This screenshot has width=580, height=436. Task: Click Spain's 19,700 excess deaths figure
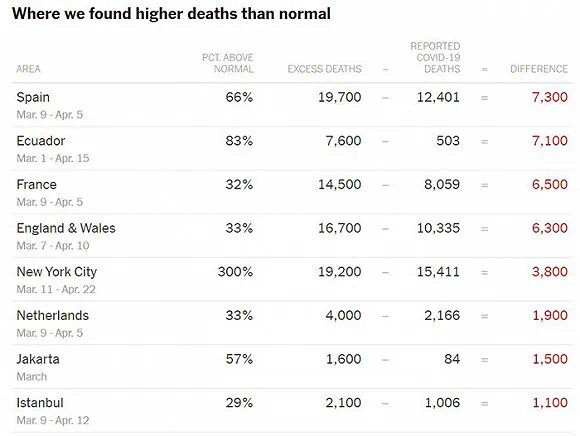tap(340, 97)
